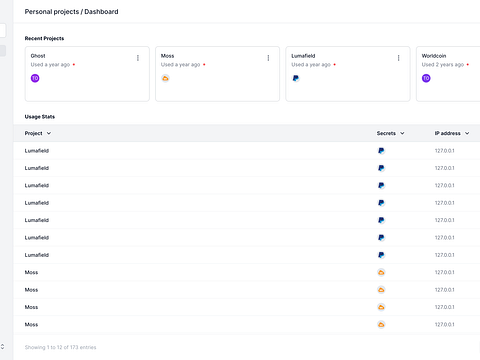Expand the IP address column dropdown
The height and width of the screenshot is (360, 480).
[x=467, y=133]
